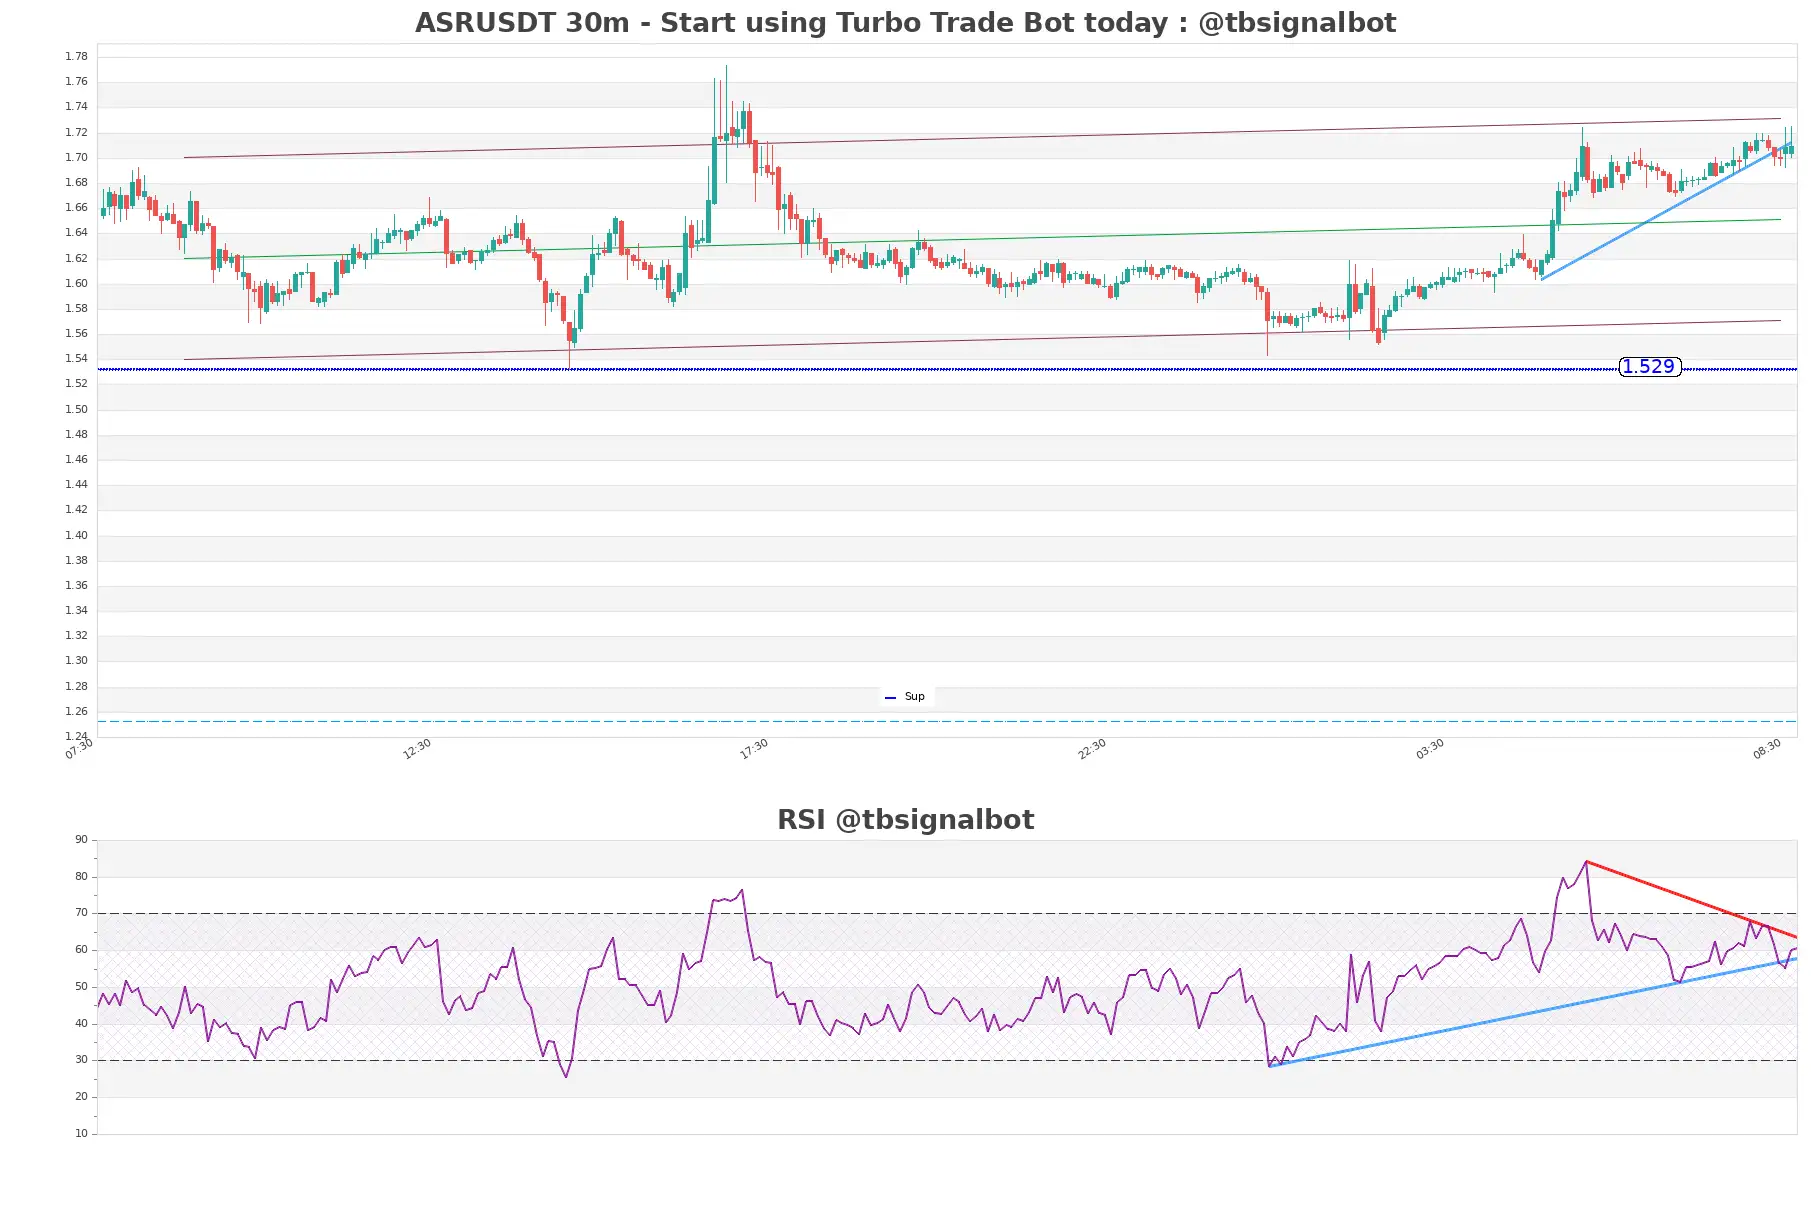The image size is (1811, 1208).
Task: Click the 08:30 time axis label
Action: click(x=1767, y=749)
